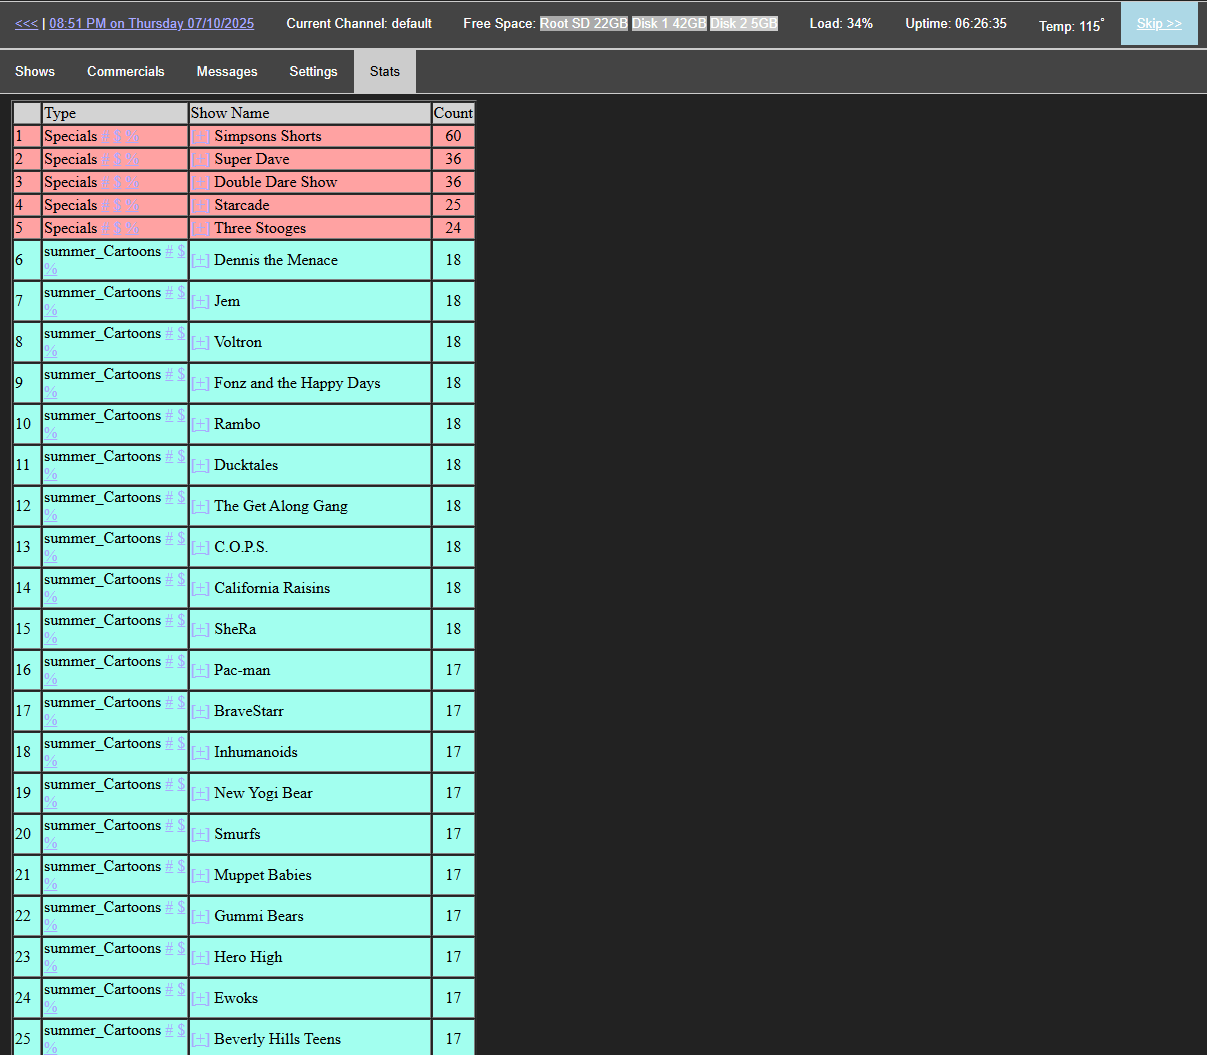Click row number 20 cell
The image size is (1207, 1055).
click(x=27, y=834)
